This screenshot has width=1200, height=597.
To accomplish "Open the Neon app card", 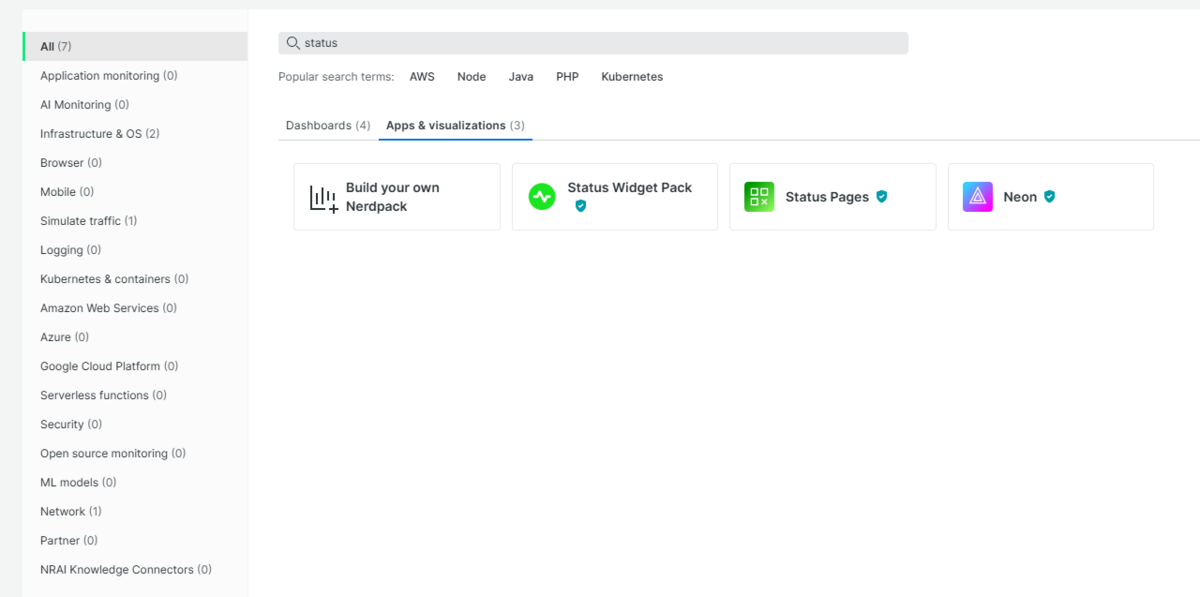I will pos(1051,197).
